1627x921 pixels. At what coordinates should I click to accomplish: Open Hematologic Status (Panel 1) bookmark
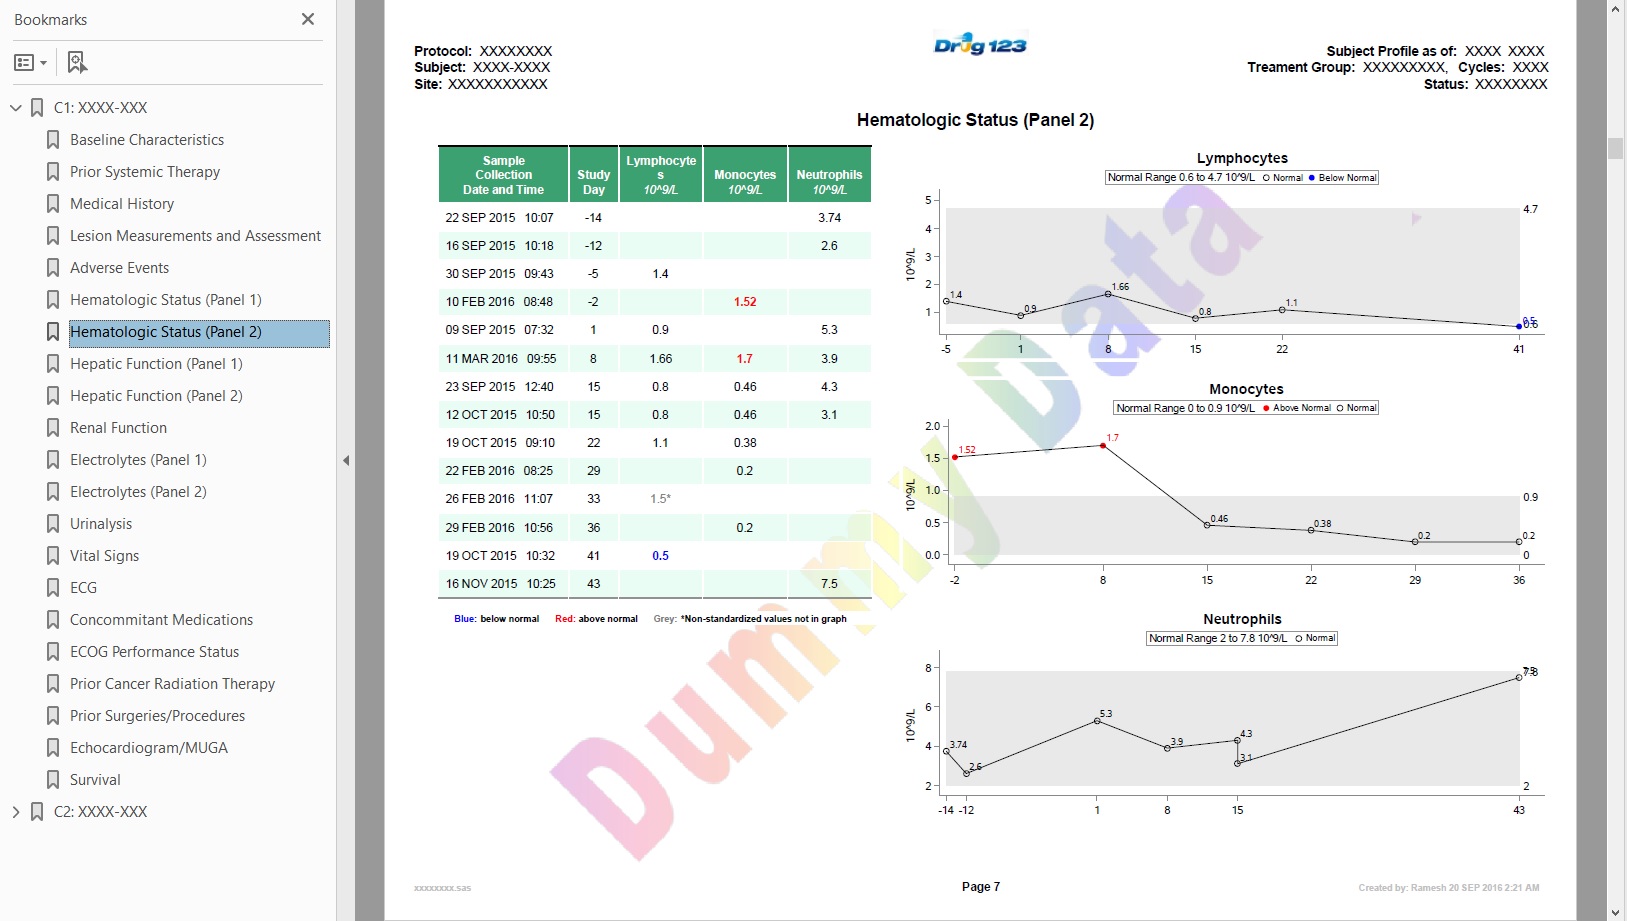166,300
